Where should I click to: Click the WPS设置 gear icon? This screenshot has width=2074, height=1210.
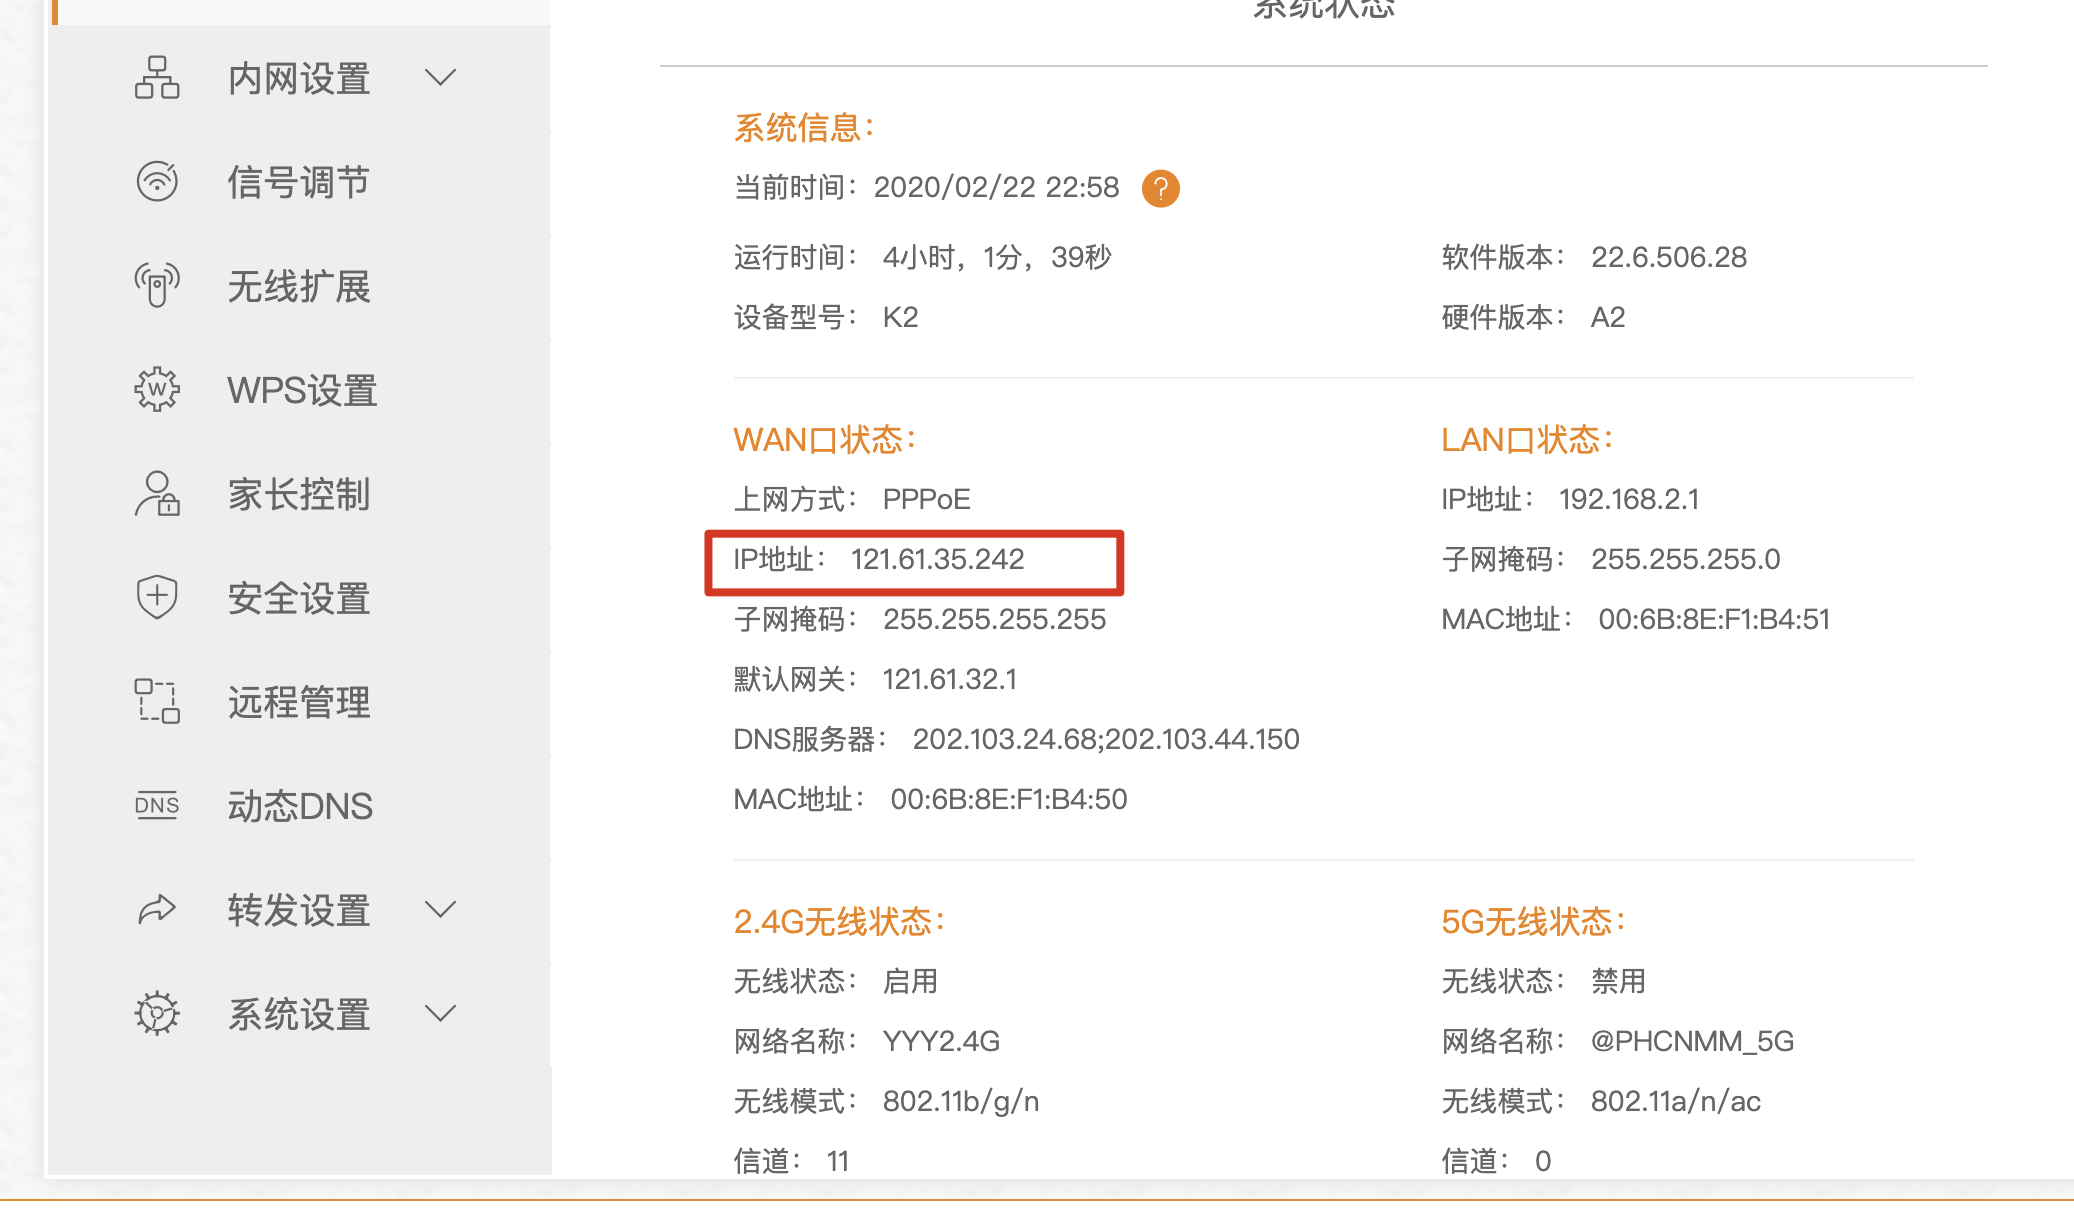point(157,390)
